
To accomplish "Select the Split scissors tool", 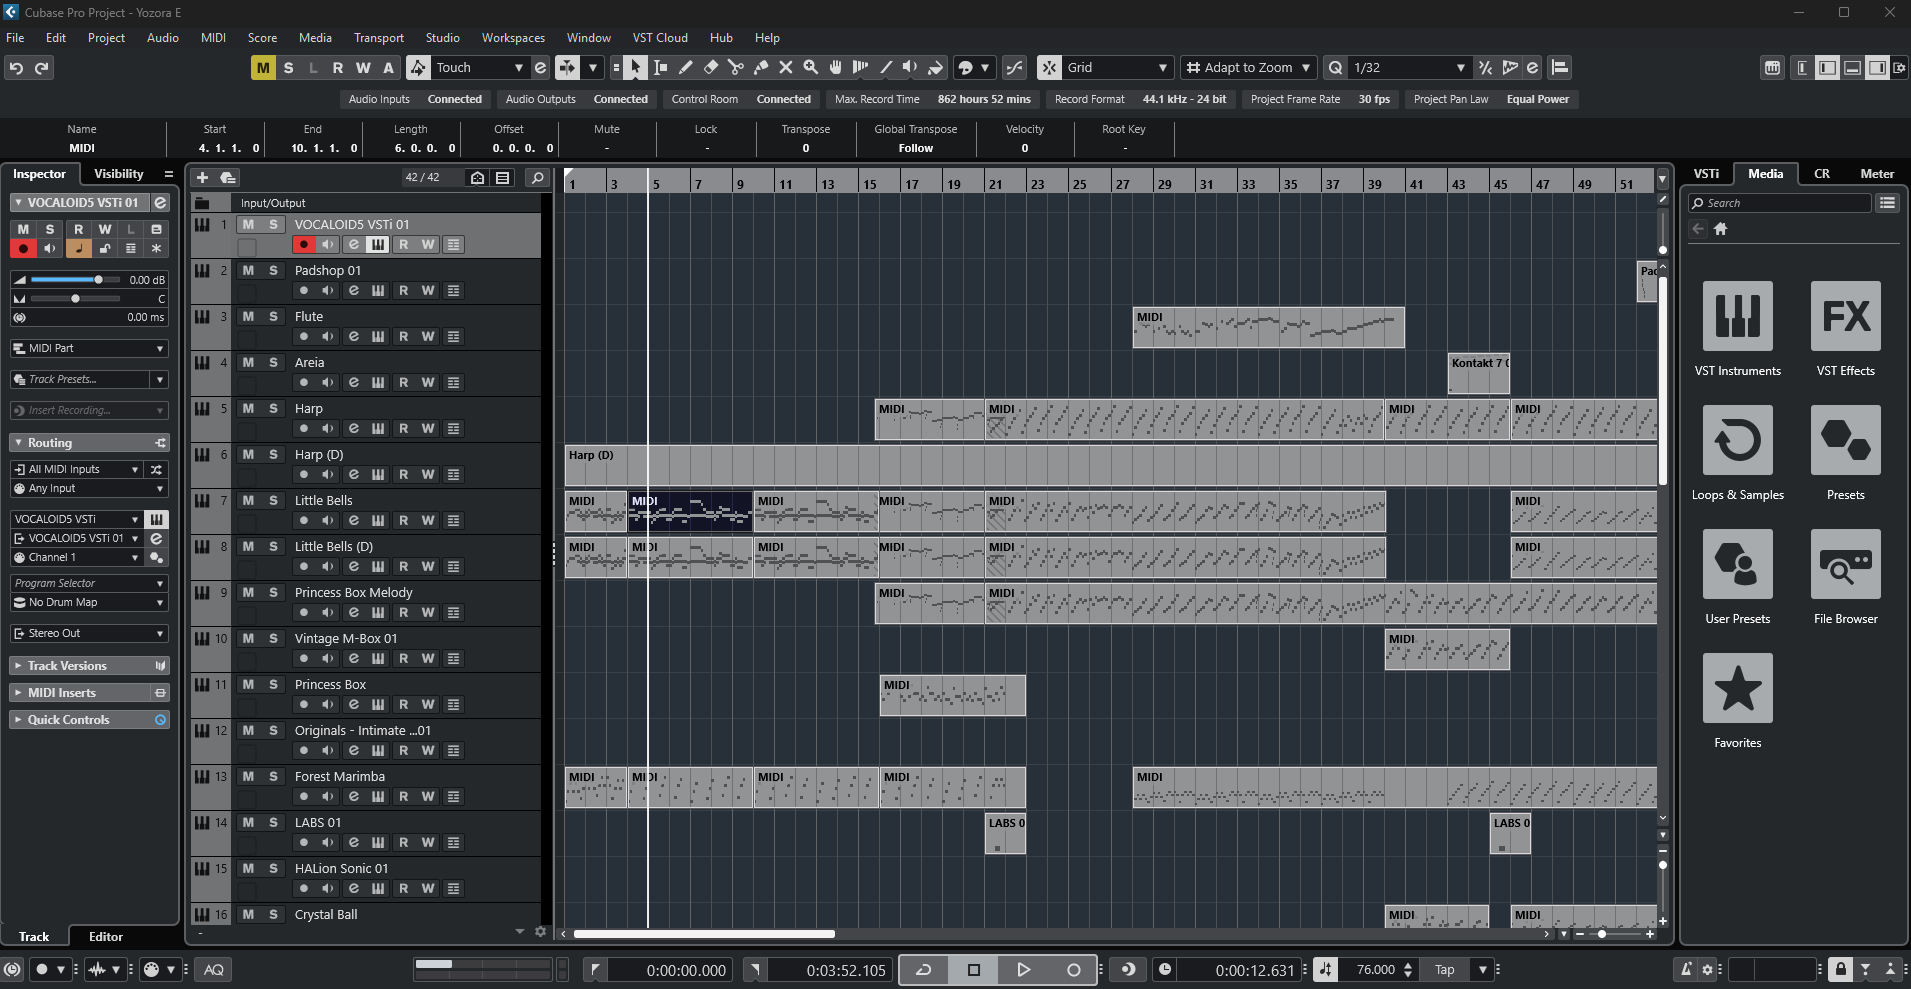I will coord(736,68).
